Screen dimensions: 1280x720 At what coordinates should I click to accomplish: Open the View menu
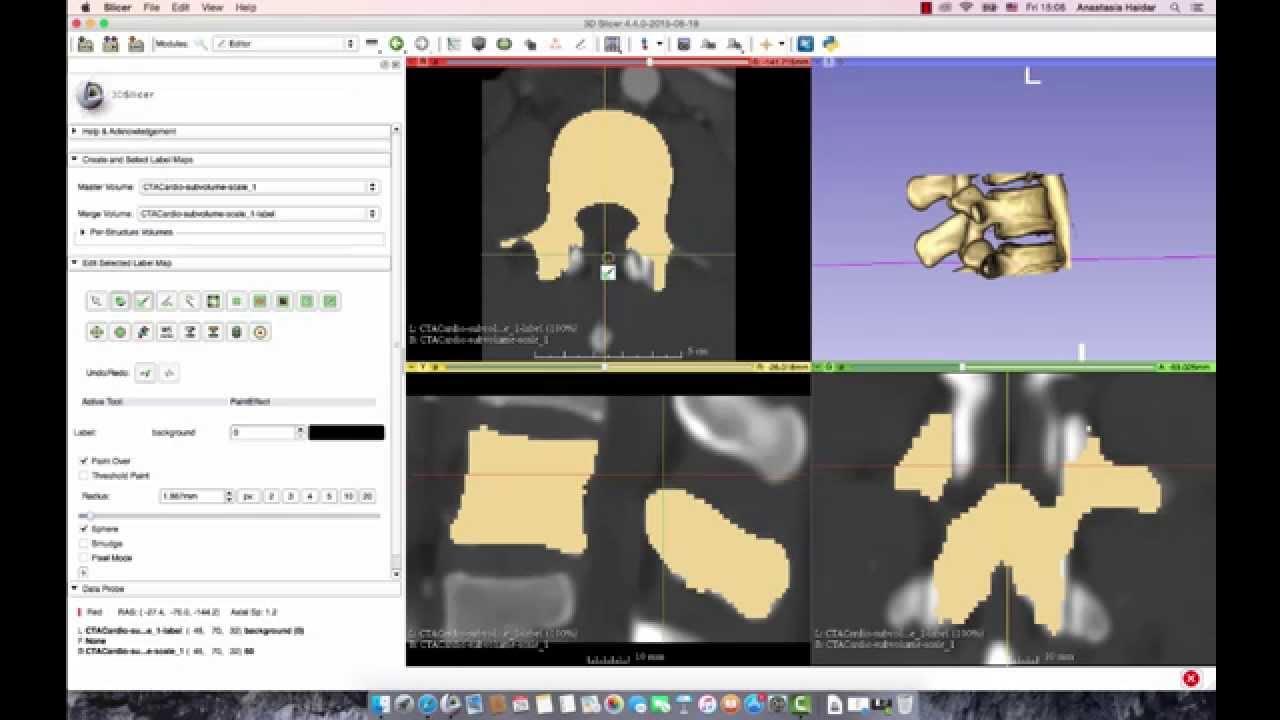tap(212, 7)
